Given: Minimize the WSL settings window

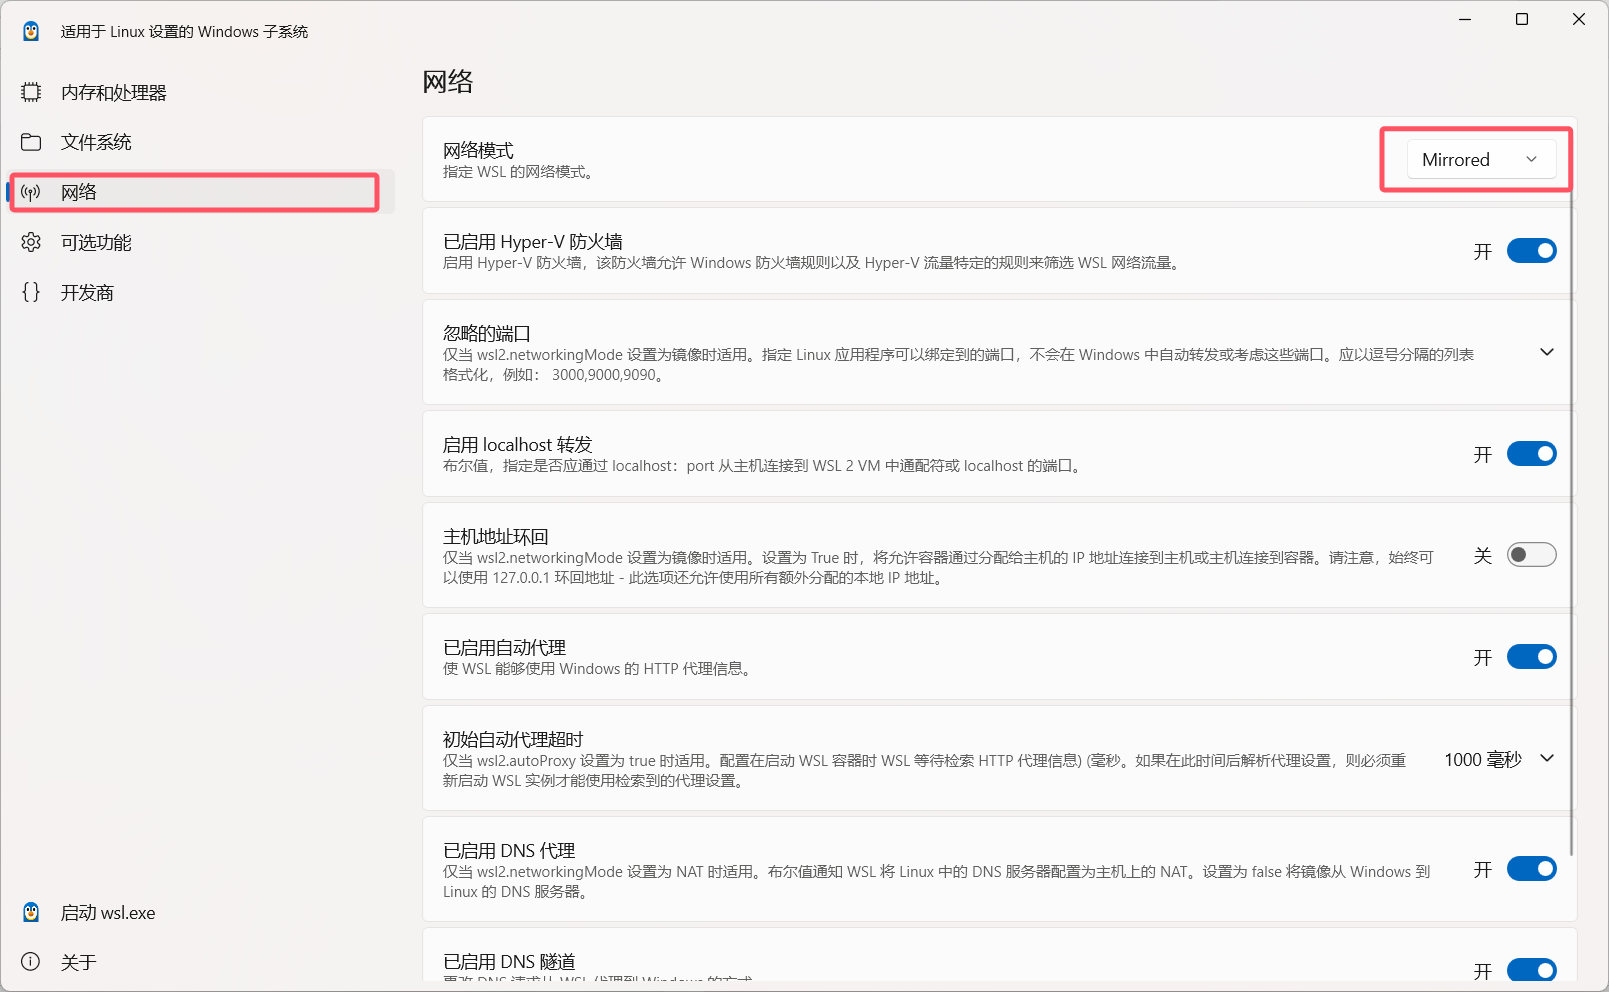Looking at the screenshot, I should point(1465,19).
